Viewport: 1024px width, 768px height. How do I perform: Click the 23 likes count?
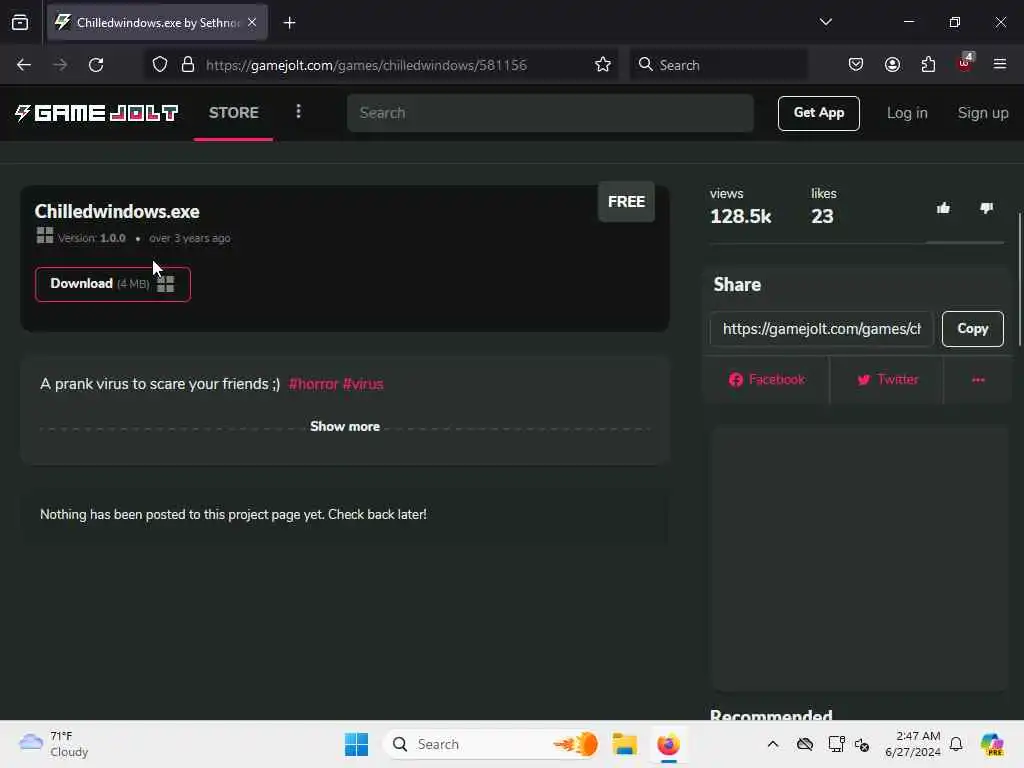click(x=822, y=217)
